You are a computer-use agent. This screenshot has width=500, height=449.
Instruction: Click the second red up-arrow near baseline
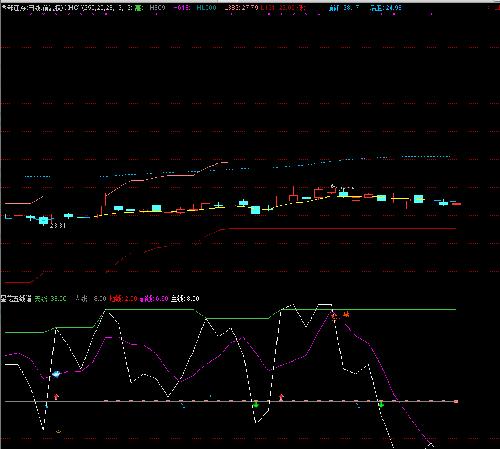281,397
